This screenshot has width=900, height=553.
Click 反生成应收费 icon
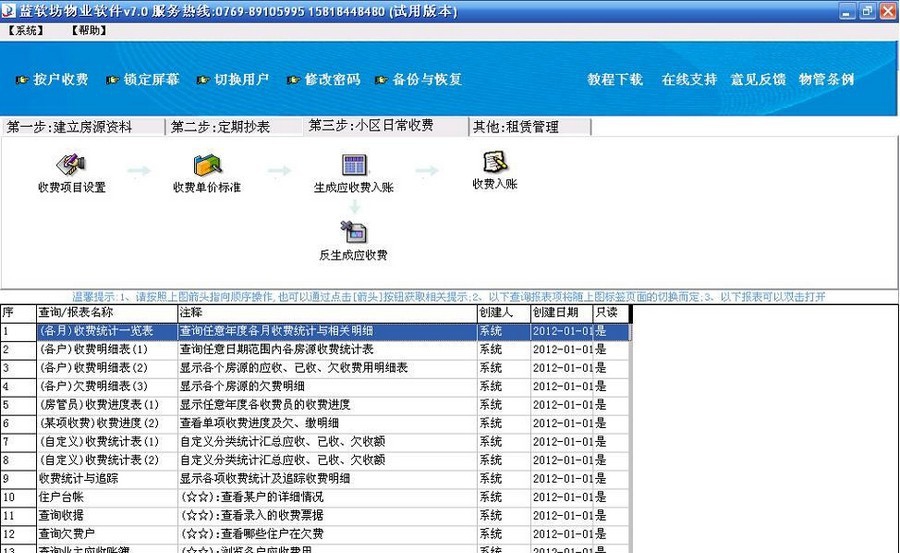(x=354, y=232)
